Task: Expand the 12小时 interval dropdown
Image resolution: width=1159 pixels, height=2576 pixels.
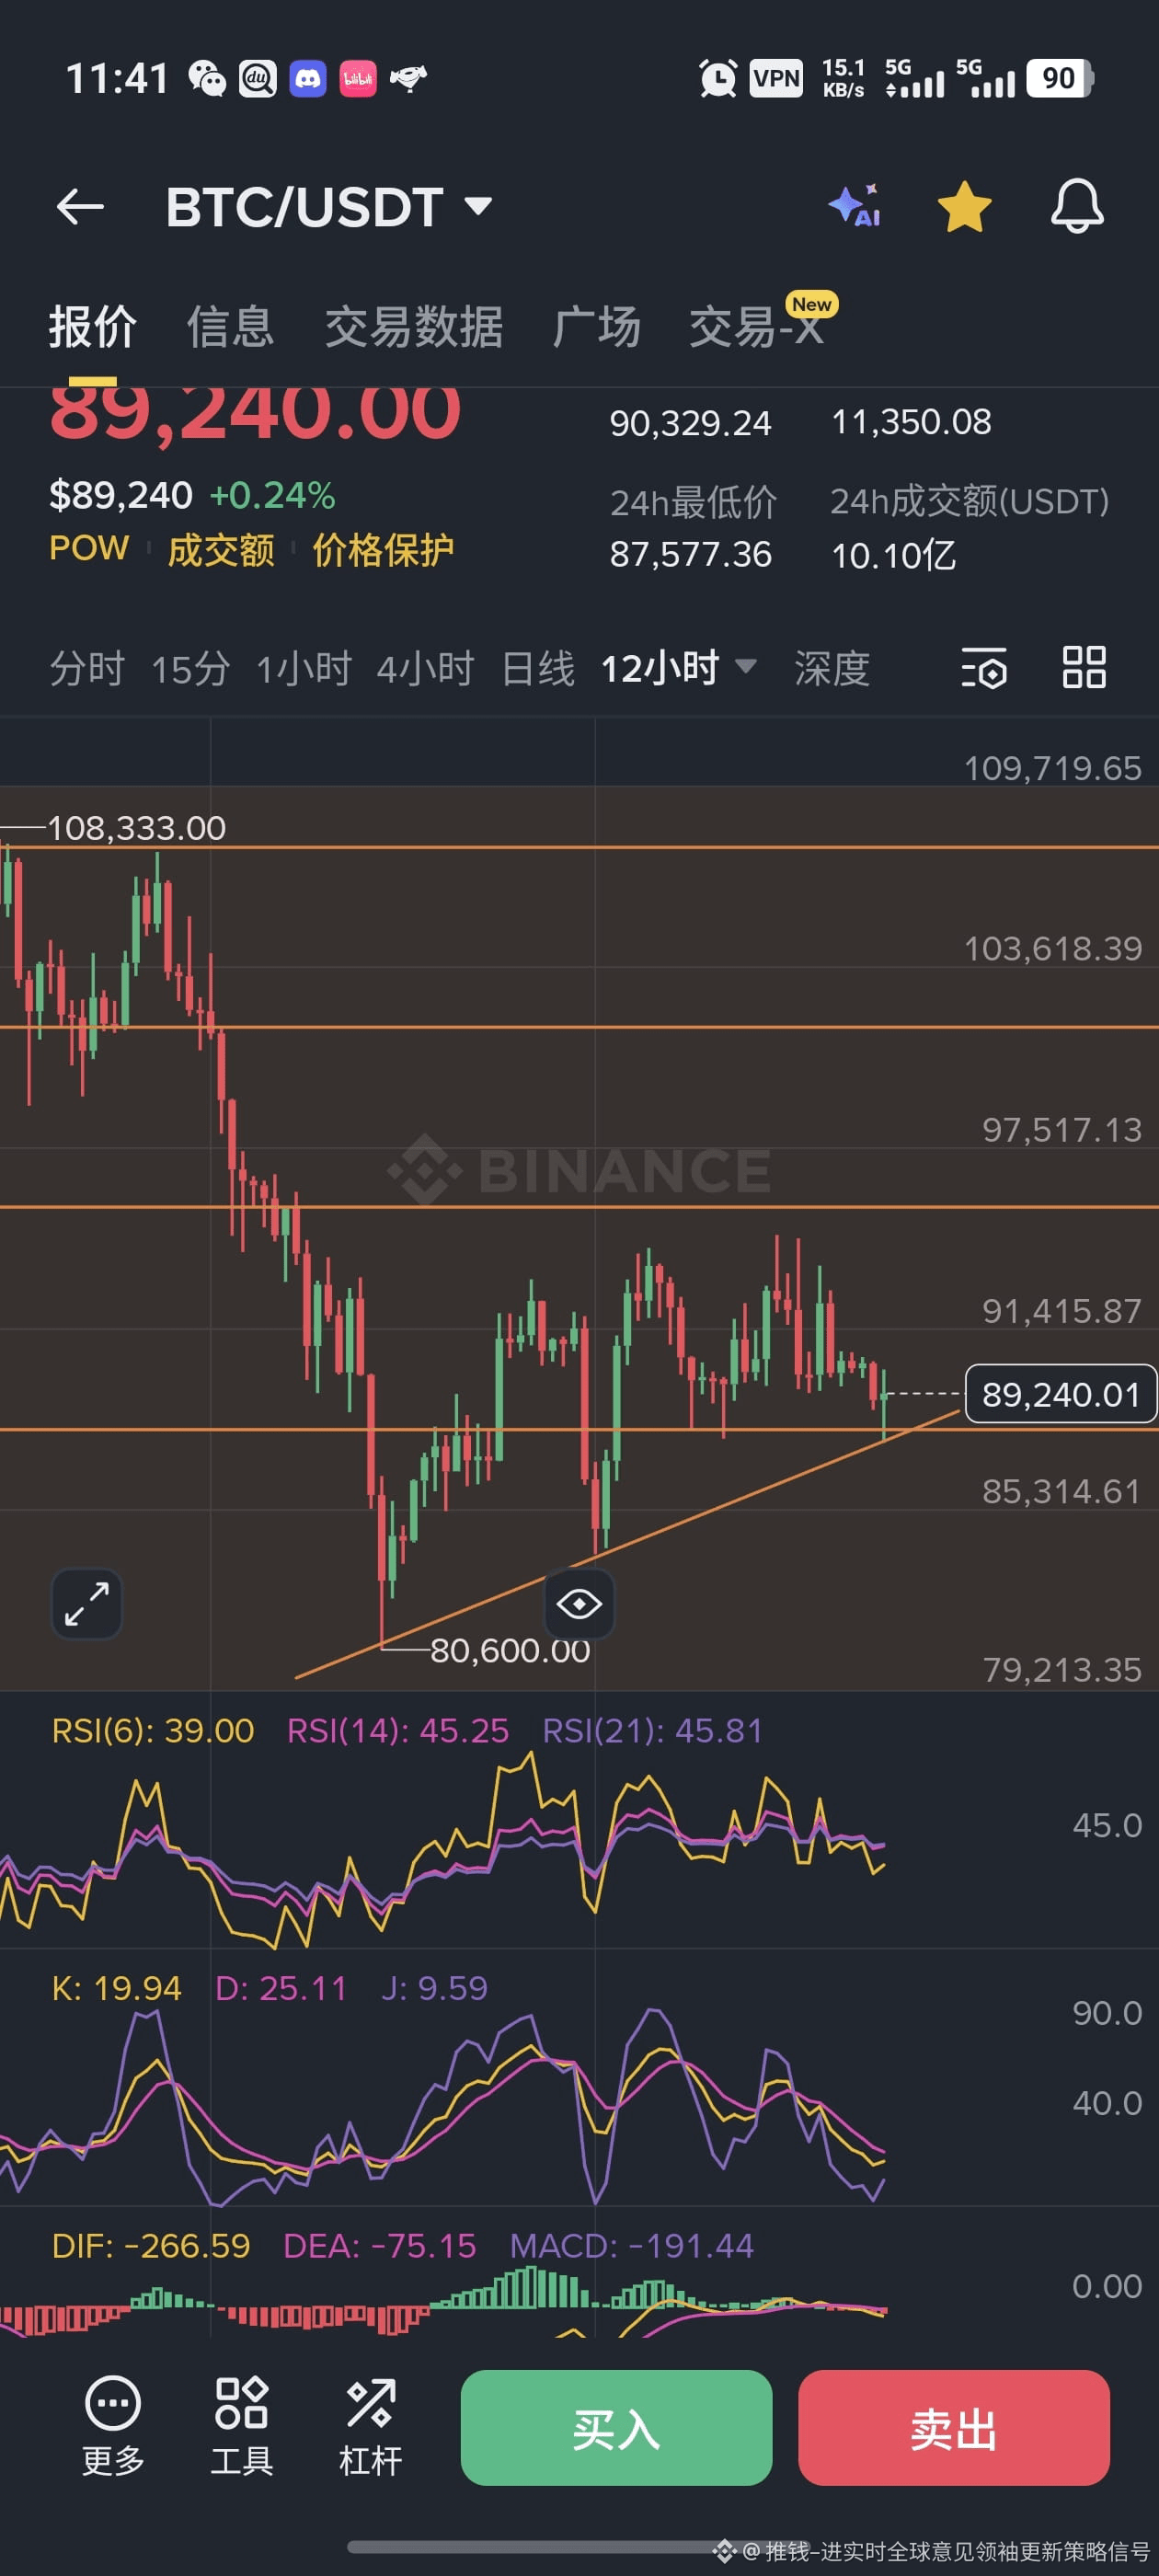Action: click(x=679, y=667)
